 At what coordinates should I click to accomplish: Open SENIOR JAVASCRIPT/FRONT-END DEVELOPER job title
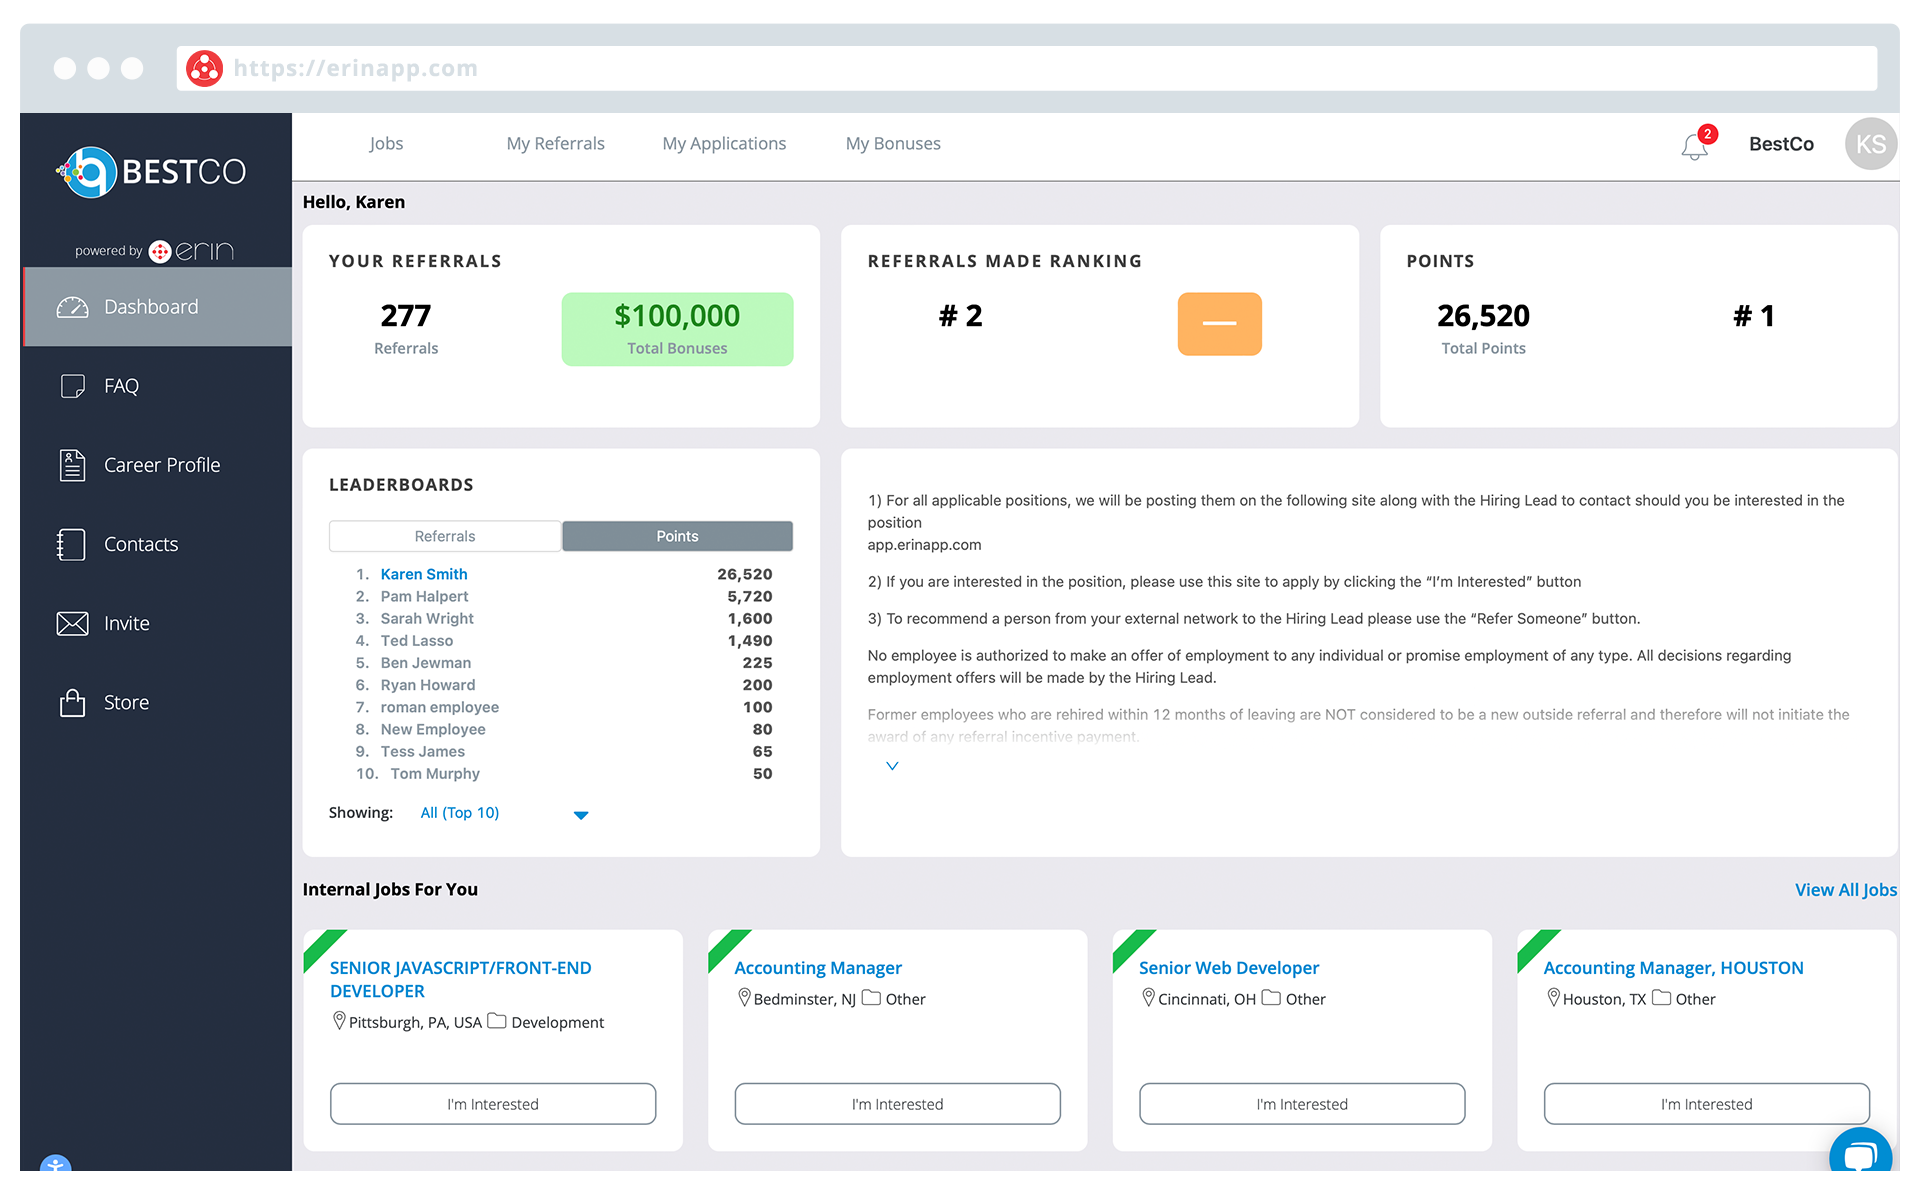[460, 979]
